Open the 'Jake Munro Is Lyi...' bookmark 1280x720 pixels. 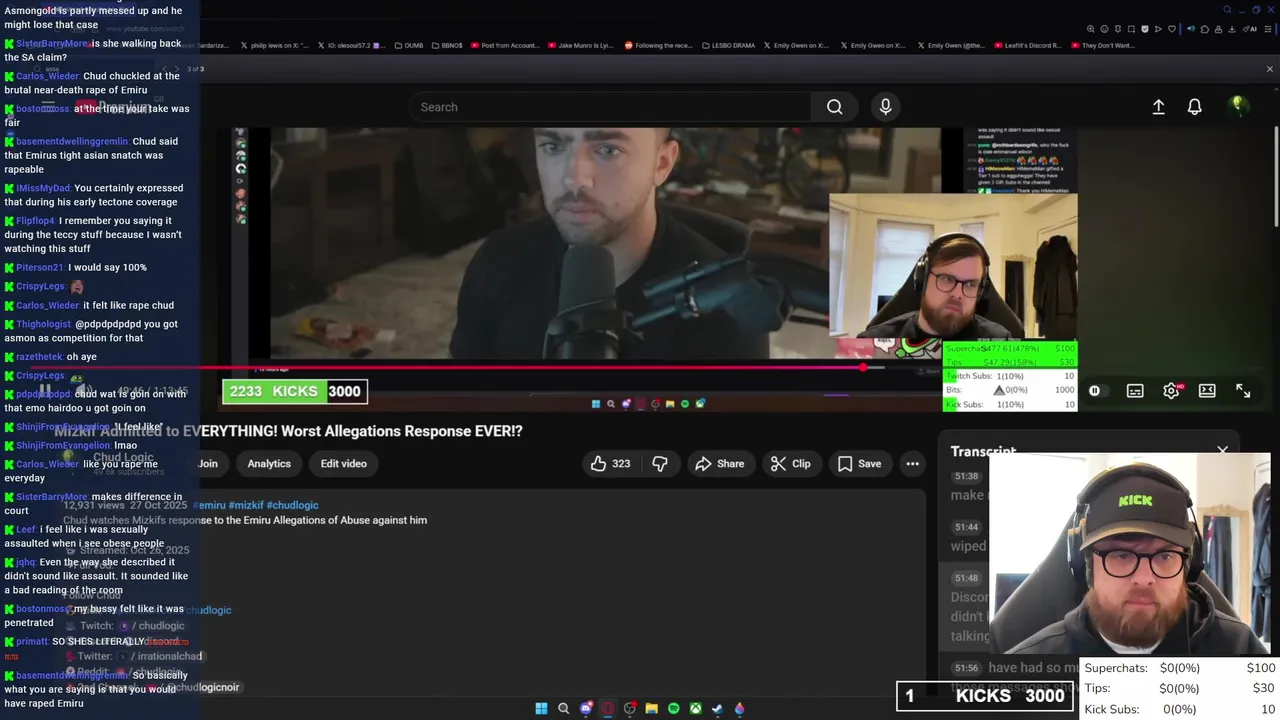click(x=581, y=45)
